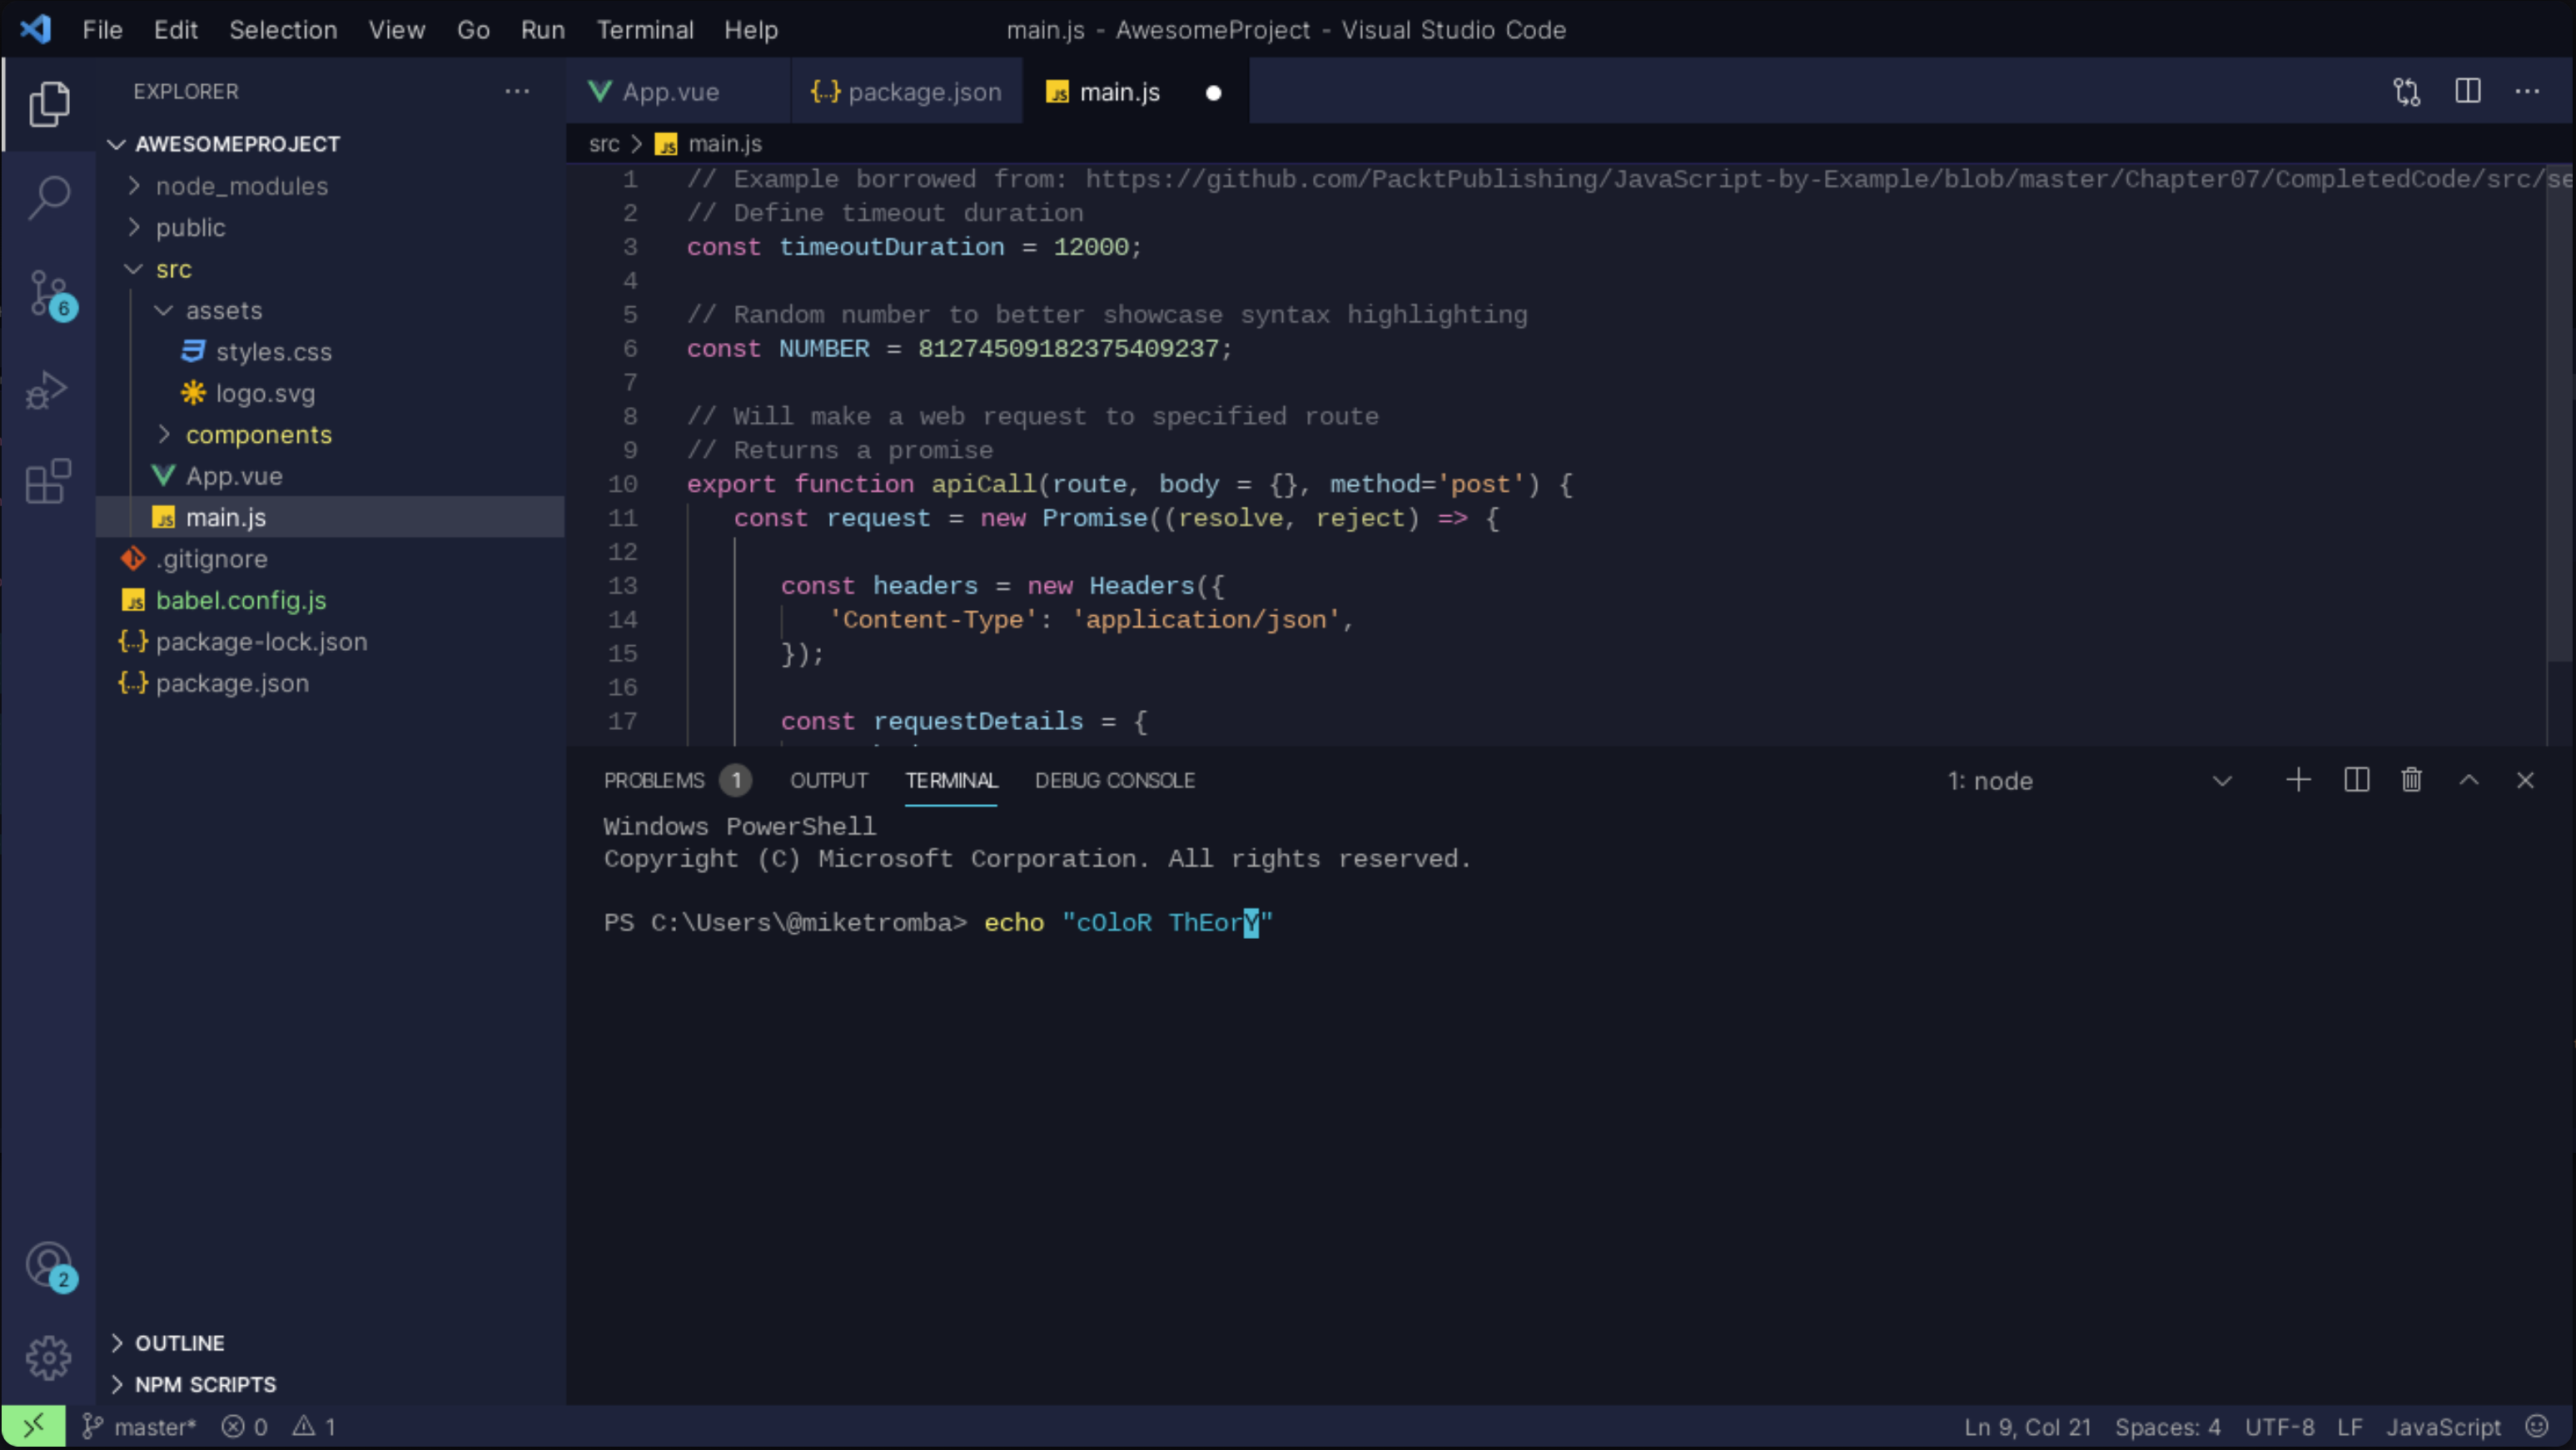Expand the NPM SCRIPTS section
Screen dimensions: 2576x1450
205,1384
